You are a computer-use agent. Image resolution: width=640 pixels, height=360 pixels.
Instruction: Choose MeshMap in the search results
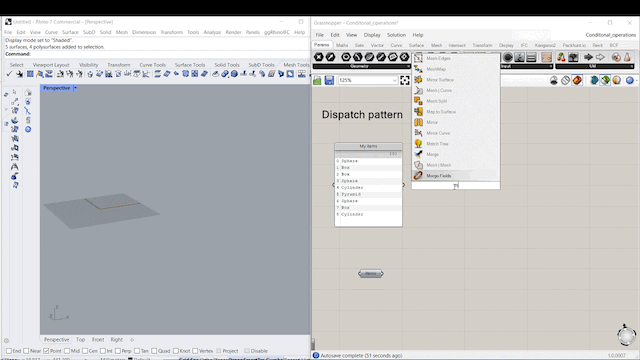tap(456, 69)
